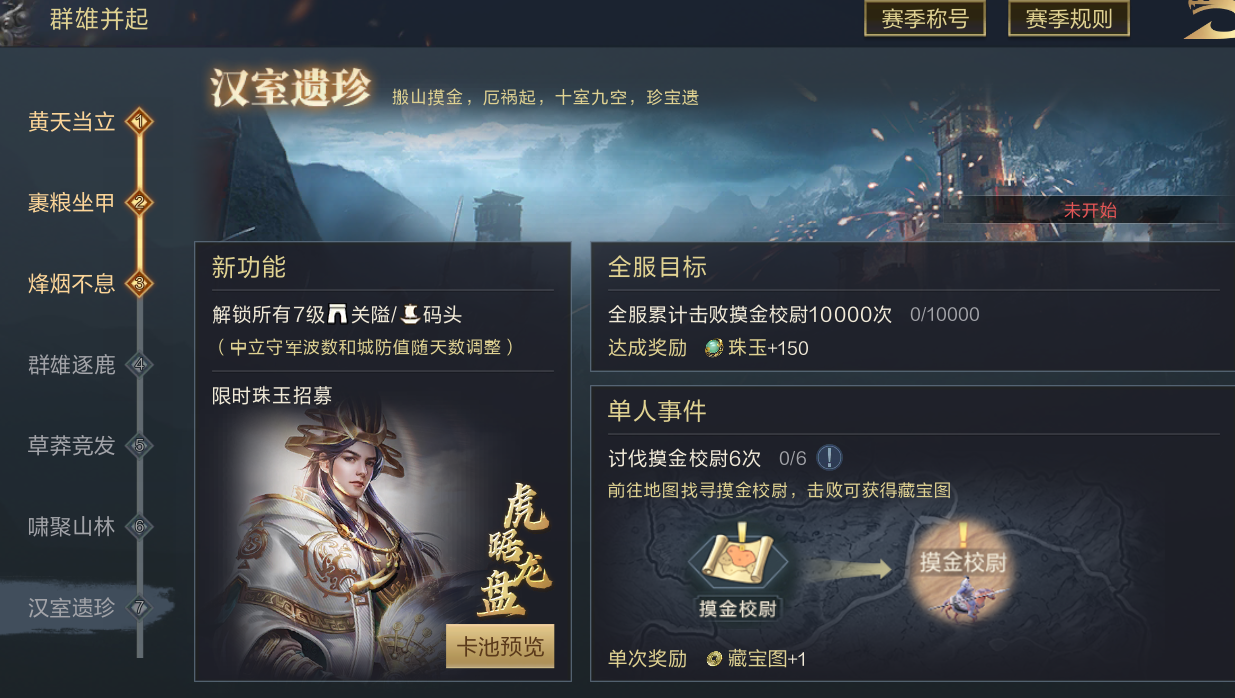
Task: Click the 卡池预览 card pool preview button
Action: (500, 646)
